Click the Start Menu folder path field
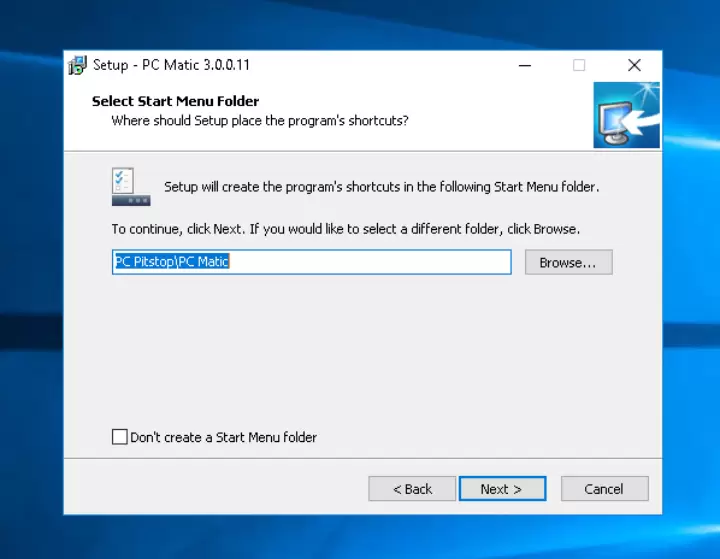Image resolution: width=720 pixels, height=559 pixels. [311, 262]
